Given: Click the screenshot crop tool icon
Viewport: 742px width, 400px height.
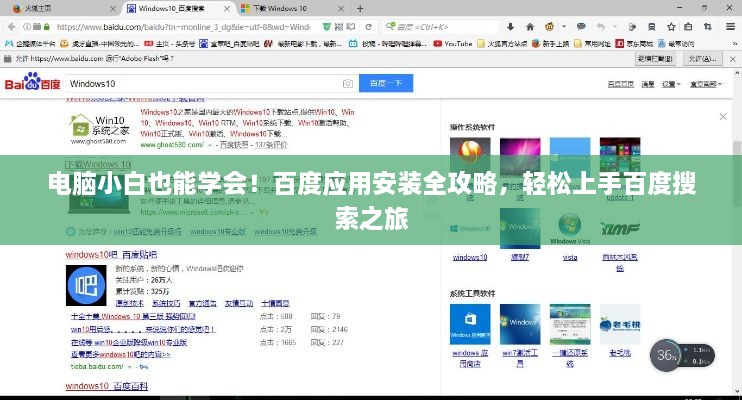Looking at the screenshot, I should click(x=707, y=27).
